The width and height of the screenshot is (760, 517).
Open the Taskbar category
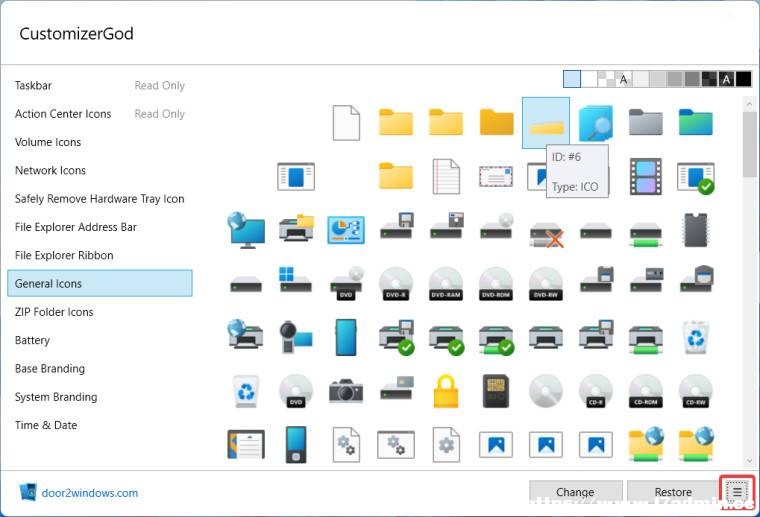pyautogui.click(x=100, y=86)
